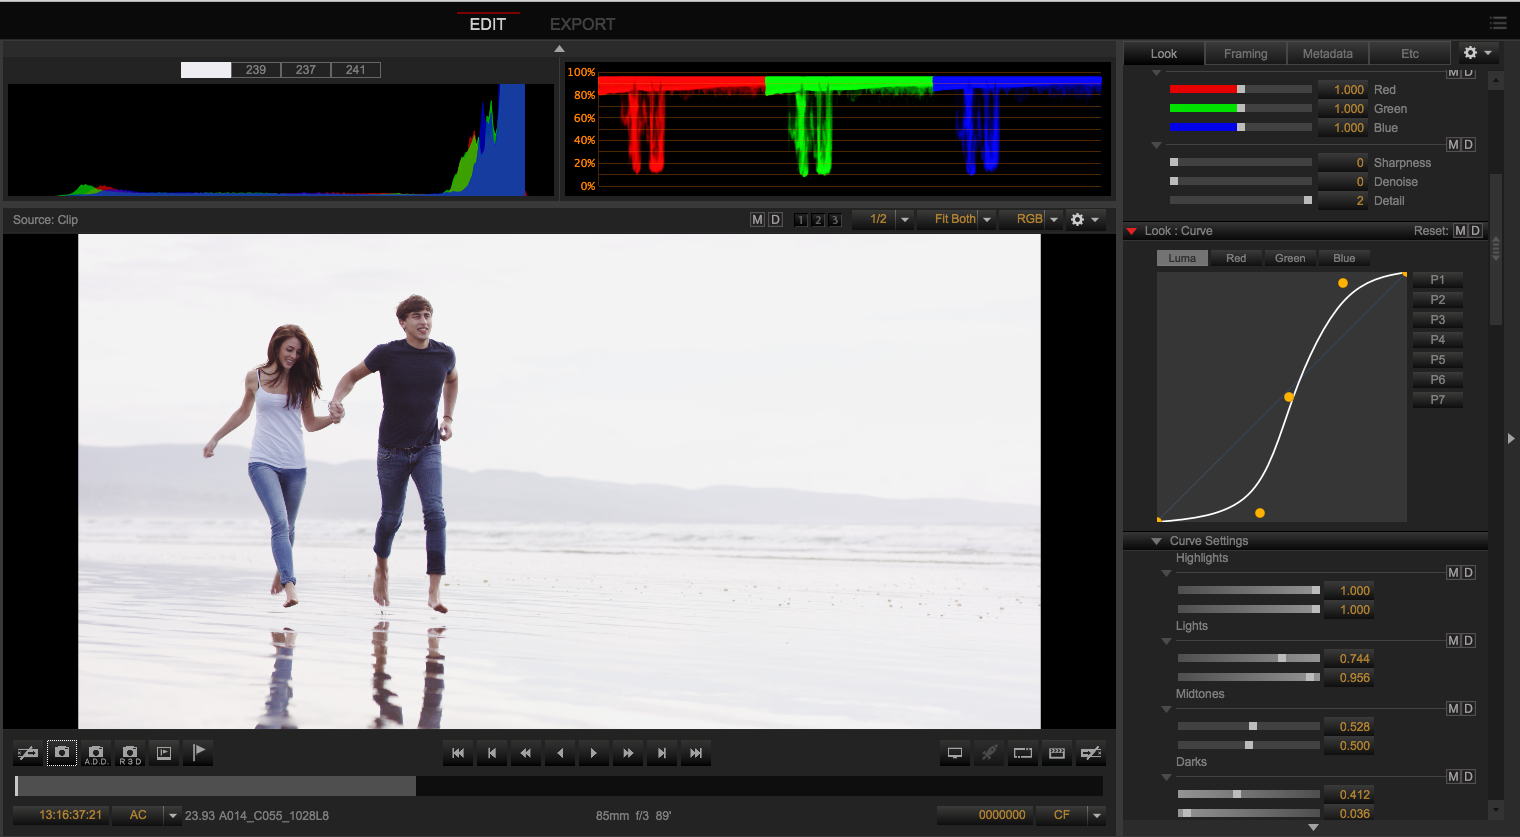Image resolution: width=1520 pixels, height=837 pixels.
Task: Switch to the EXPORT tab
Action: [x=582, y=24]
